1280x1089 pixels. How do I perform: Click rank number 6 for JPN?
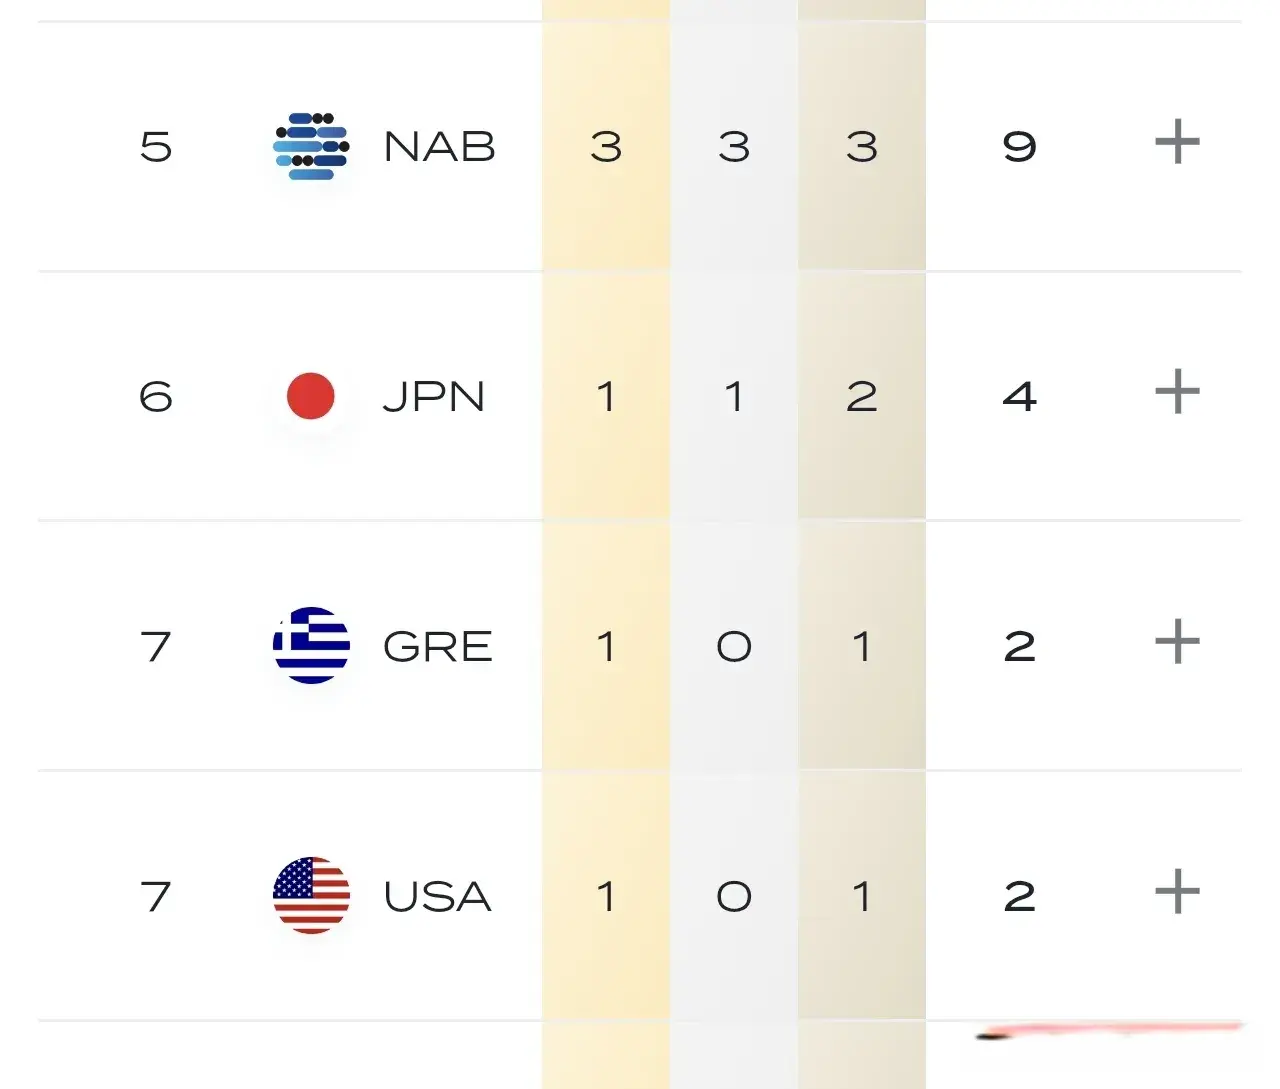point(156,397)
